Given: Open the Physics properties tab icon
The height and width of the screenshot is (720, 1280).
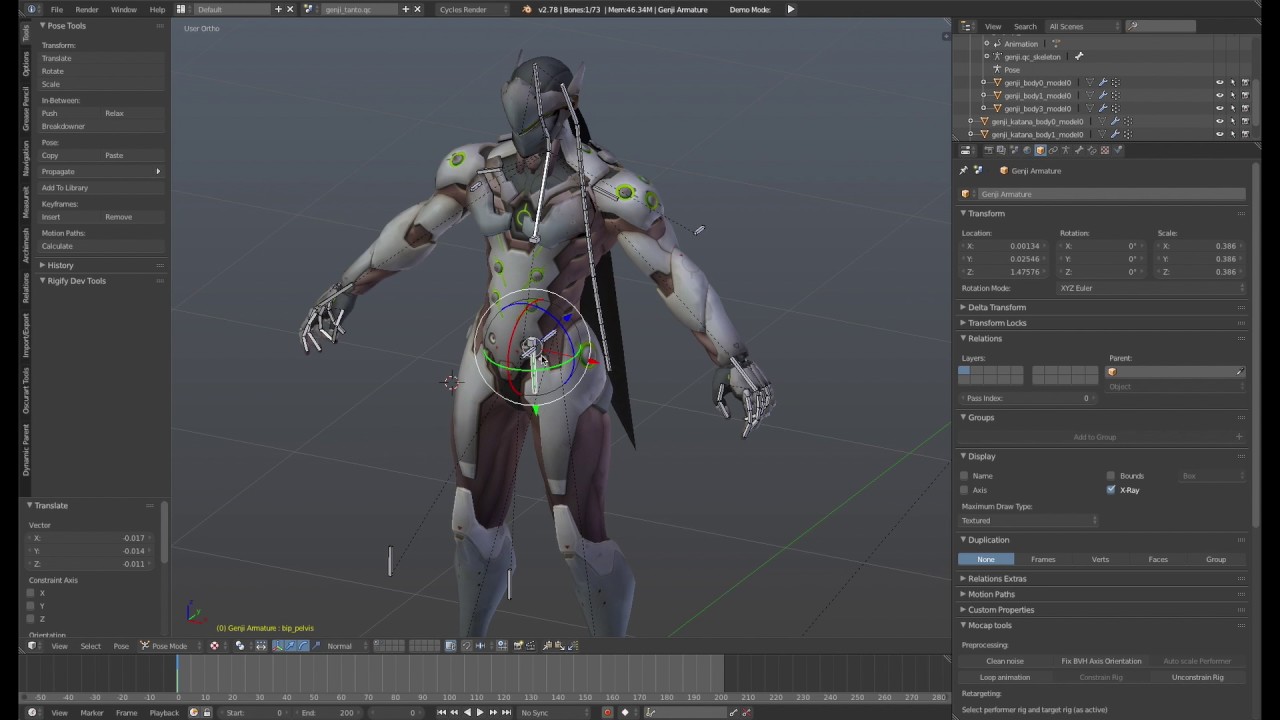Looking at the screenshot, I should click(1118, 150).
